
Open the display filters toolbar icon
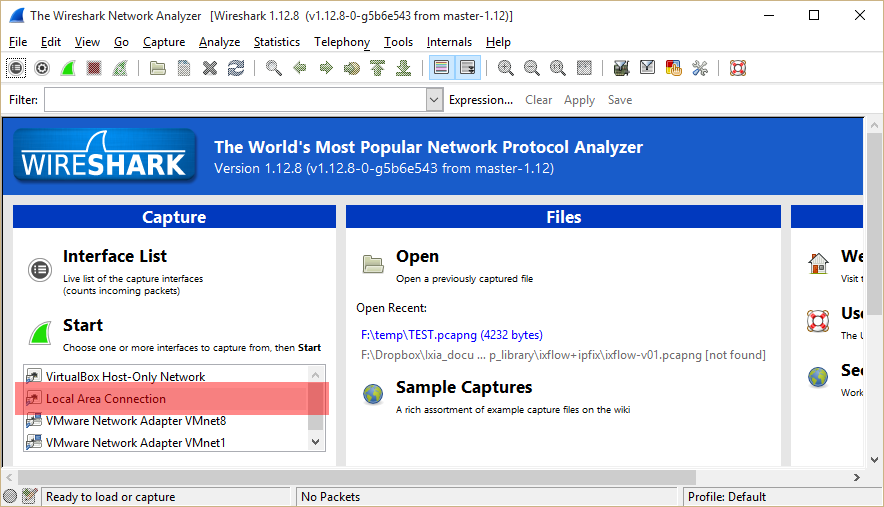pyautogui.click(x=647, y=68)
